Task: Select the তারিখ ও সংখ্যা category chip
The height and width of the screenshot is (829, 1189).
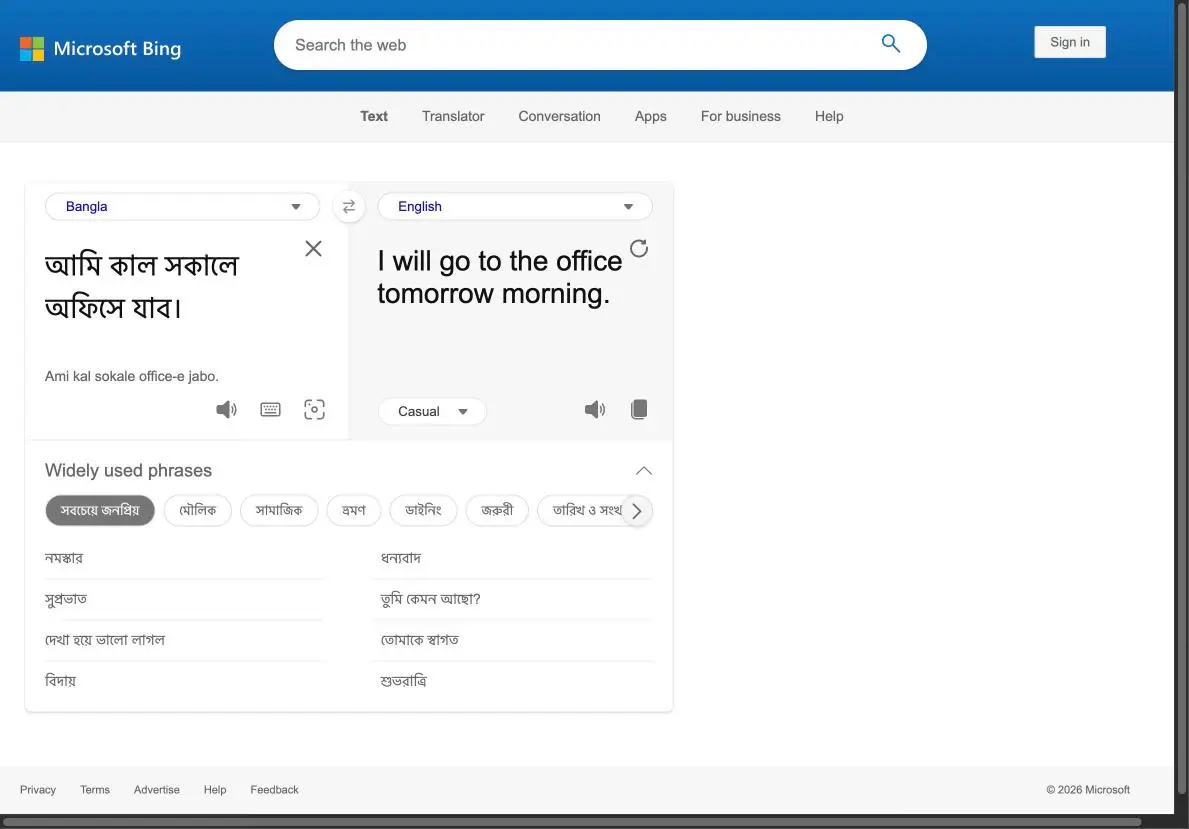Action: [580, 510]
